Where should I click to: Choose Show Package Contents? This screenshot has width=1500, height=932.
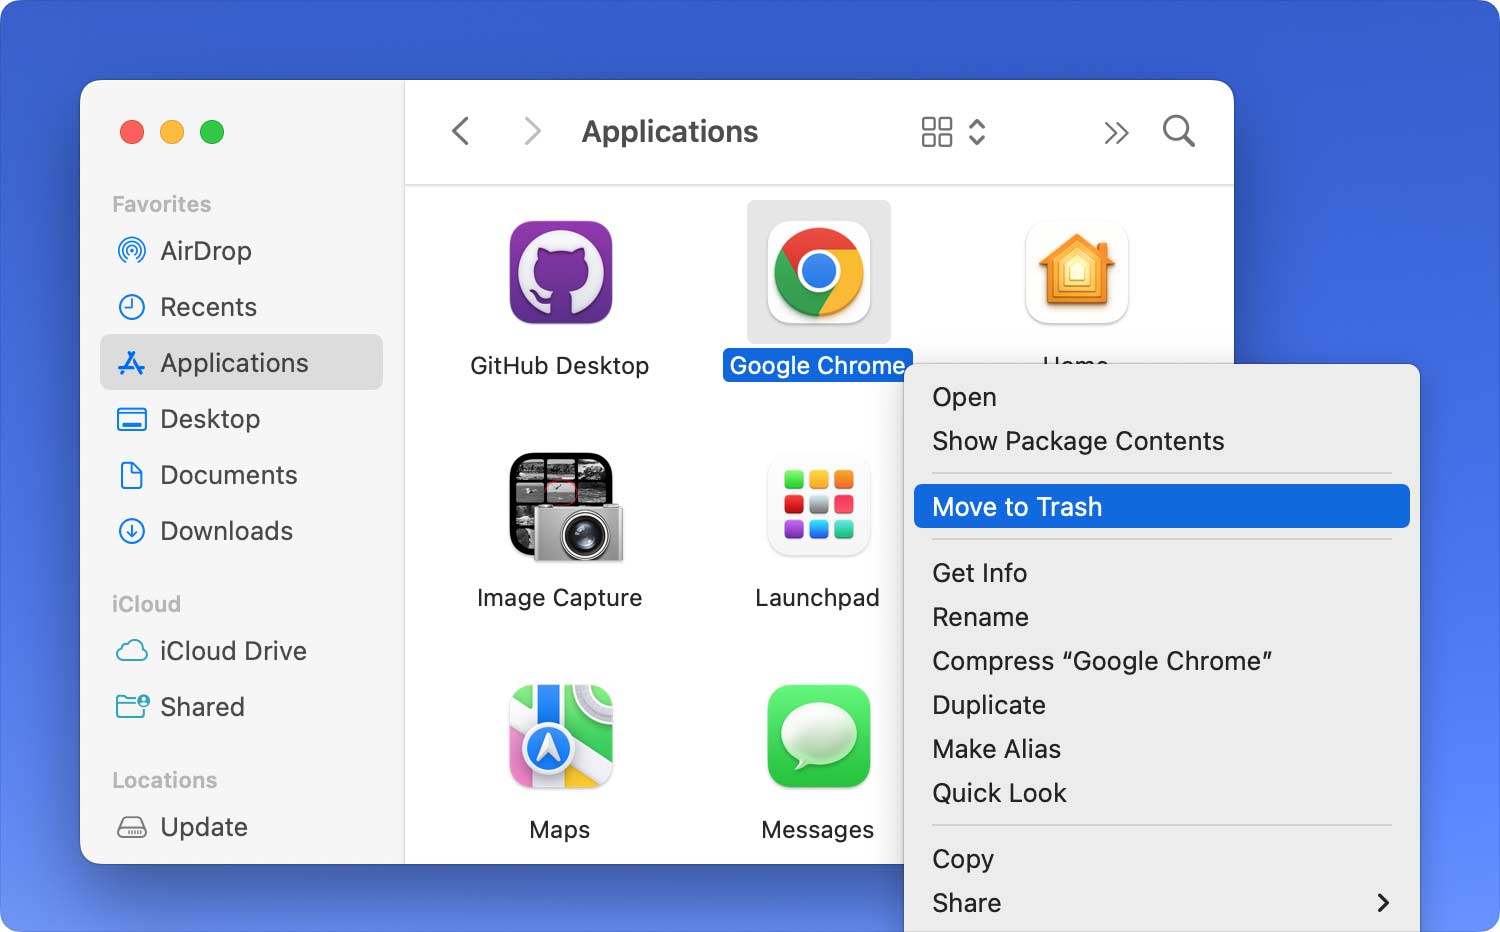pyautogui.click(x=1162, y=441)
